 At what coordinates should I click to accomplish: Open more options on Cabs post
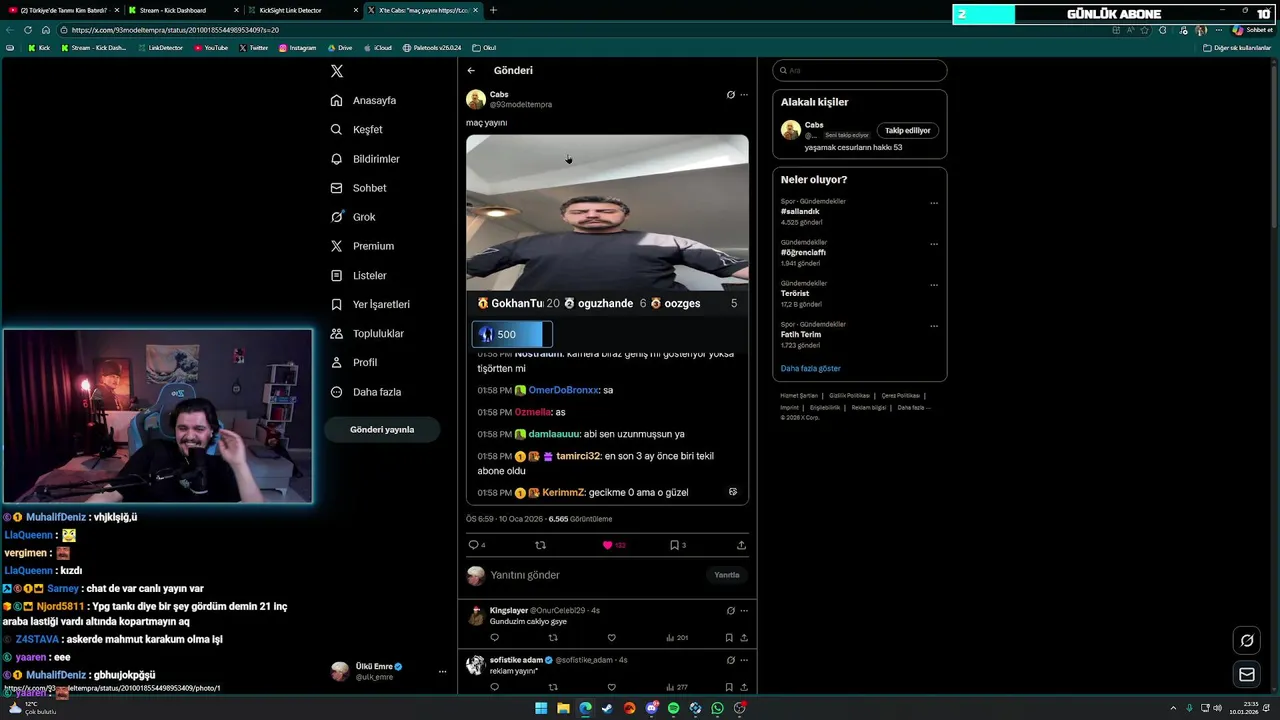point(743,95)
